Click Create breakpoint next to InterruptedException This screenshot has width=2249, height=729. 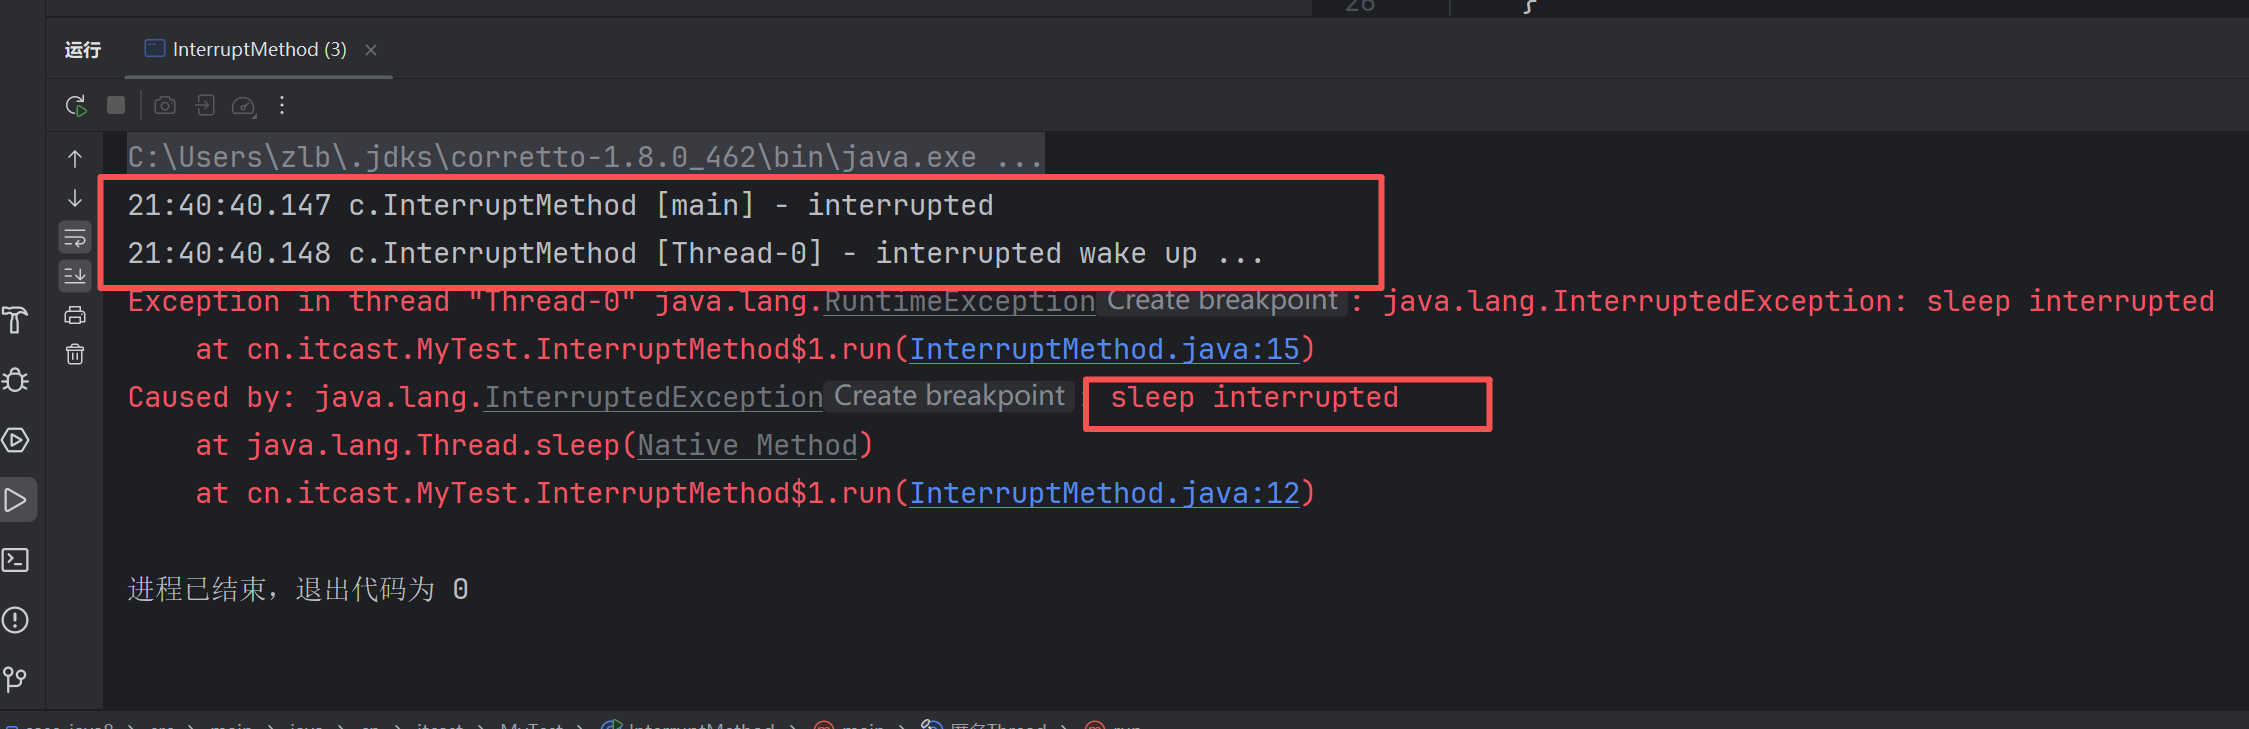(x=950, y=396)
